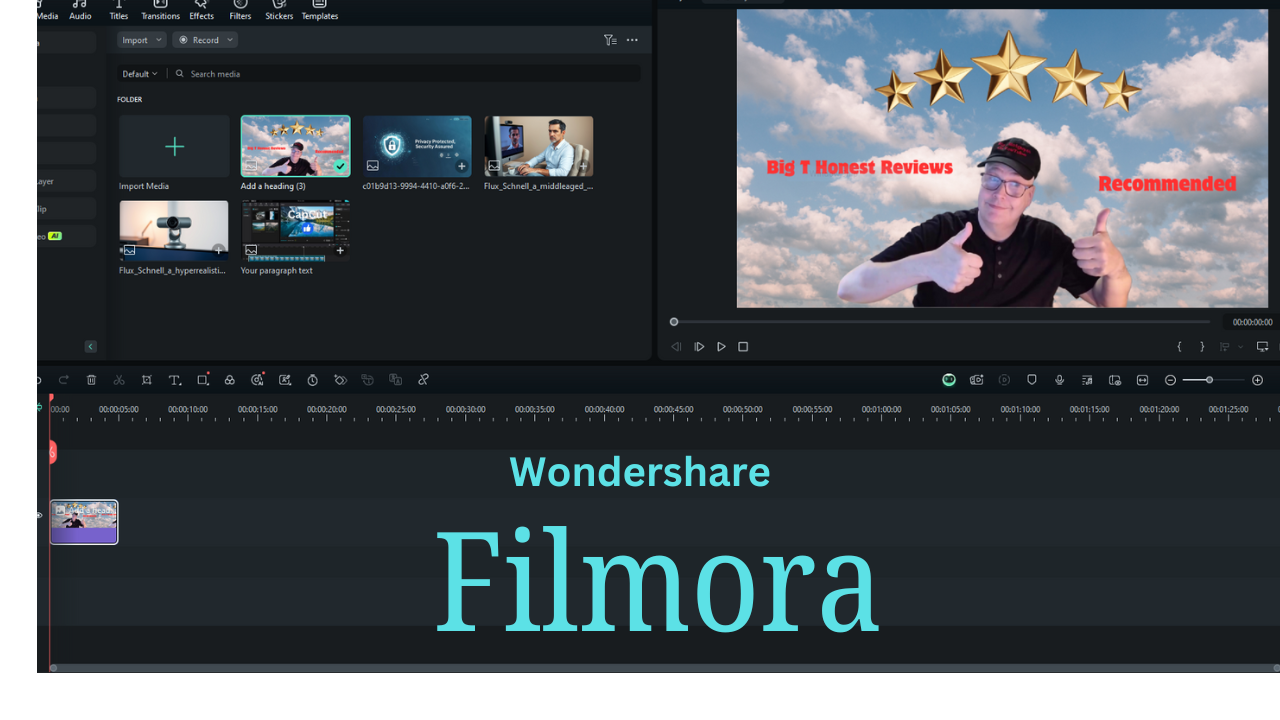Switch to the Filters tab
Image resolution: width=1280 pixels, height=720 pixels.
[240, 11]
